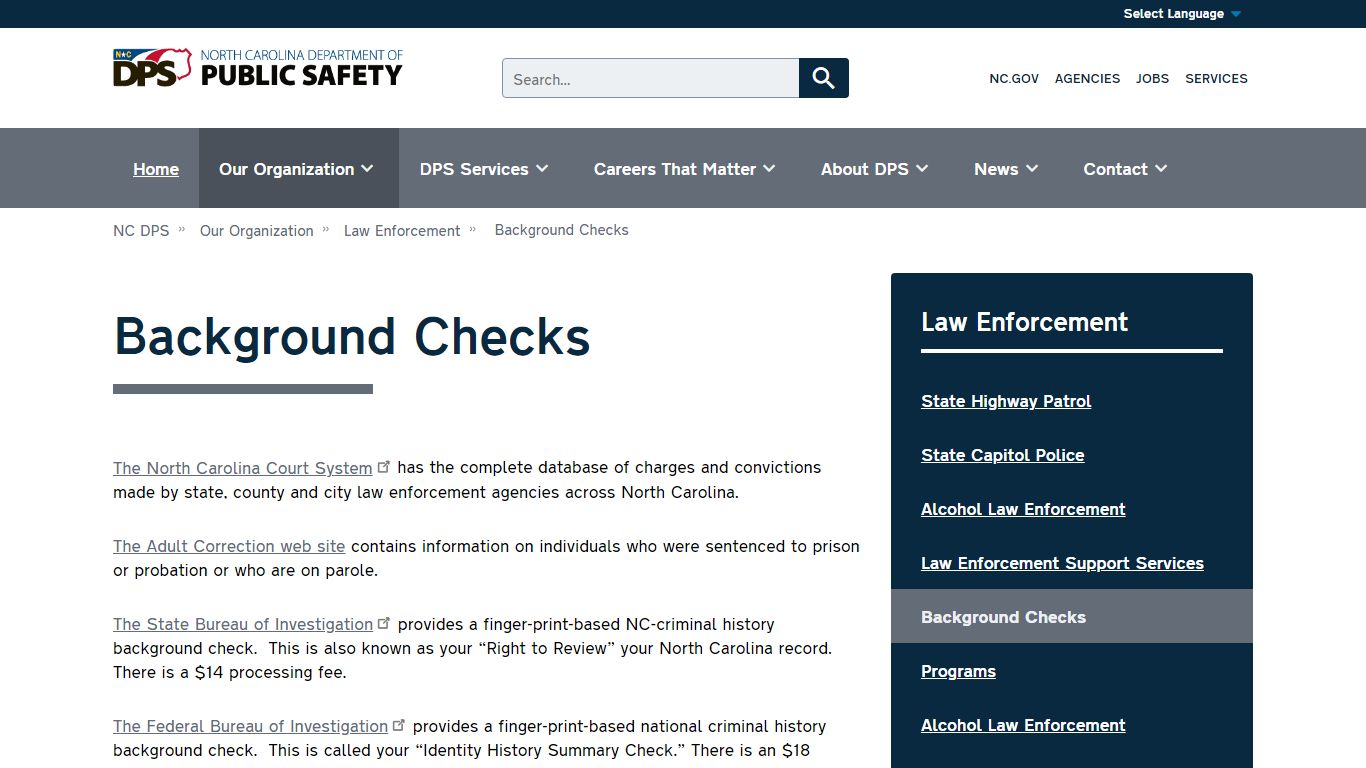
Task: Focus the Search input field
Action: click(x=651, y=78)
